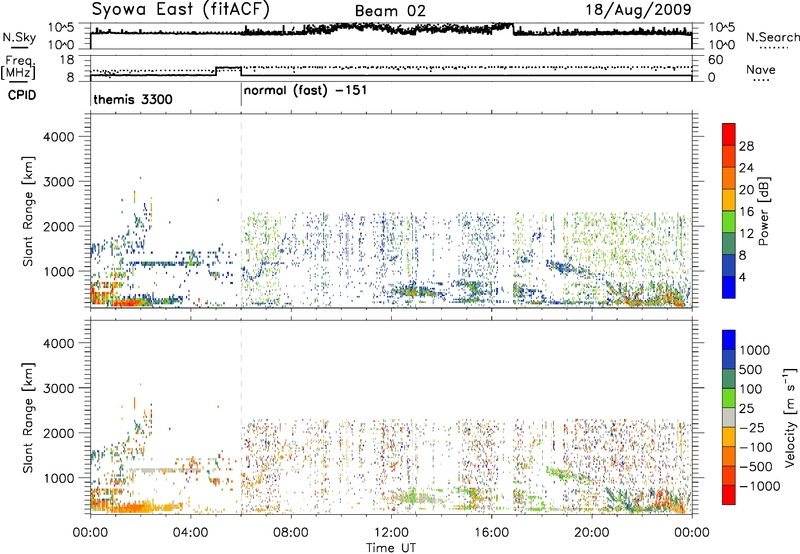Image resolution: width=800 pixels, height=554 pixels.
Task: Click the 'Slant Range [km]' label of velocity panel
Action: point(28,418)
